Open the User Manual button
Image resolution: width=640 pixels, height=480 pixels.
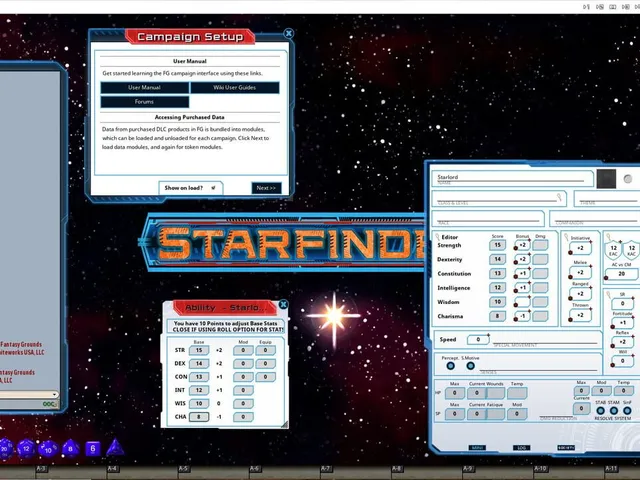(144, 87)
